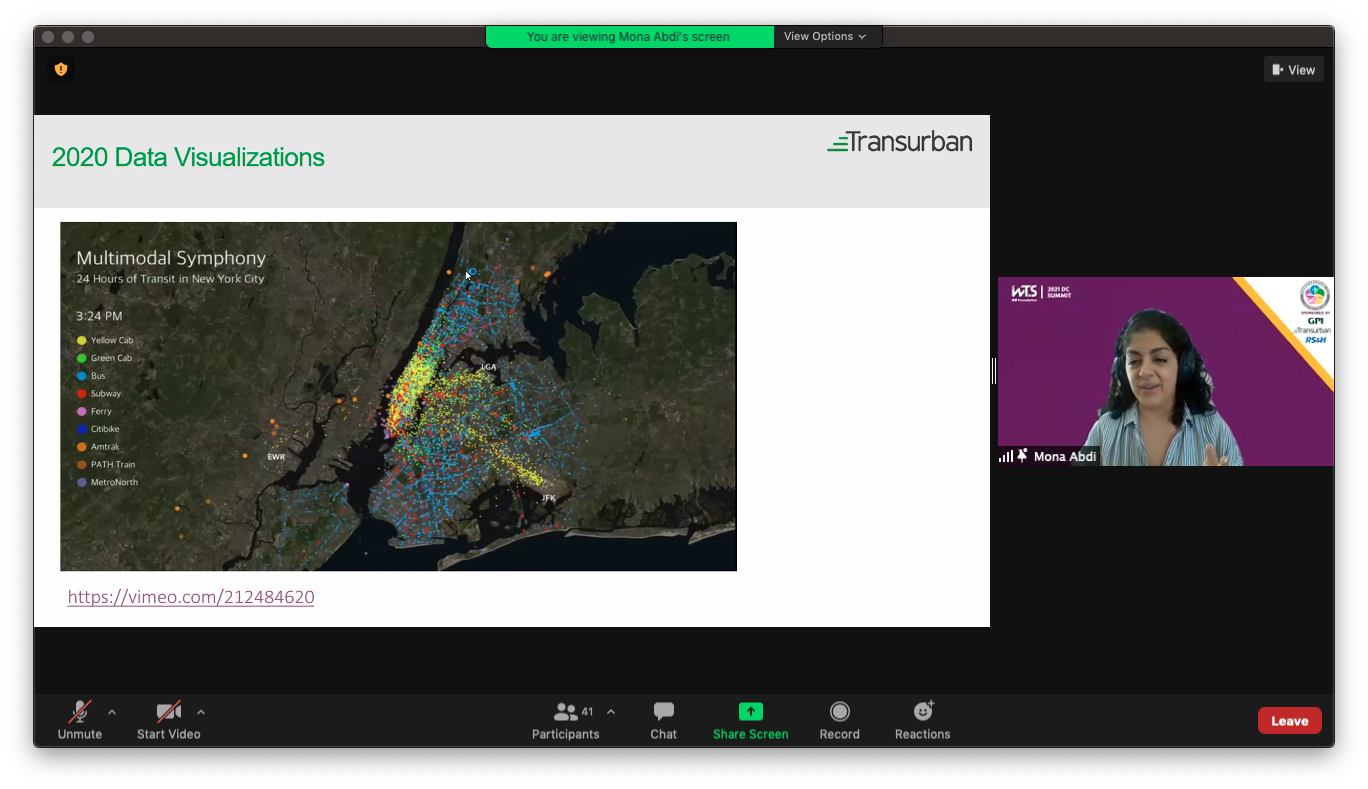Expand the arrow next to Participants
Image resolution: width=1368 pixels, height=789 pixels.
pos(611,712)
